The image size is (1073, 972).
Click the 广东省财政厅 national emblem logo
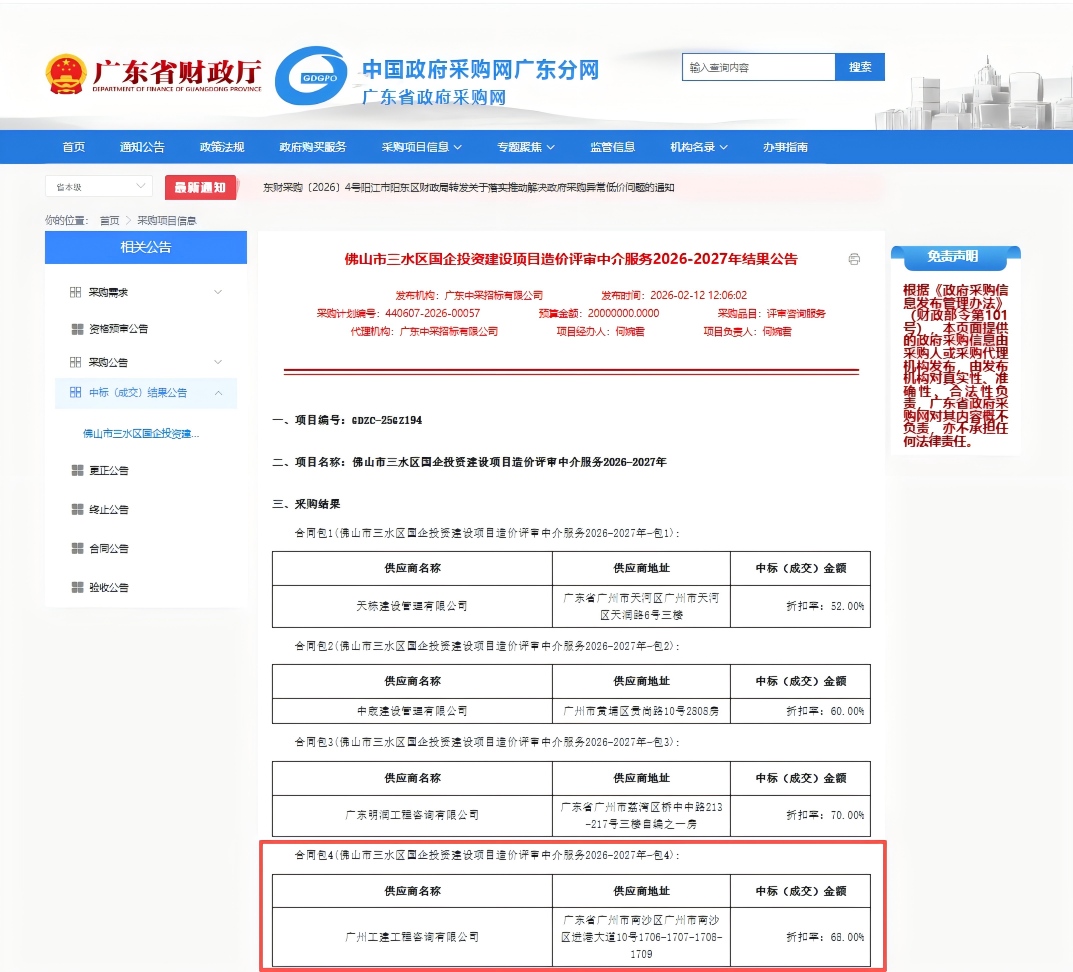click(x=66, y=75)
